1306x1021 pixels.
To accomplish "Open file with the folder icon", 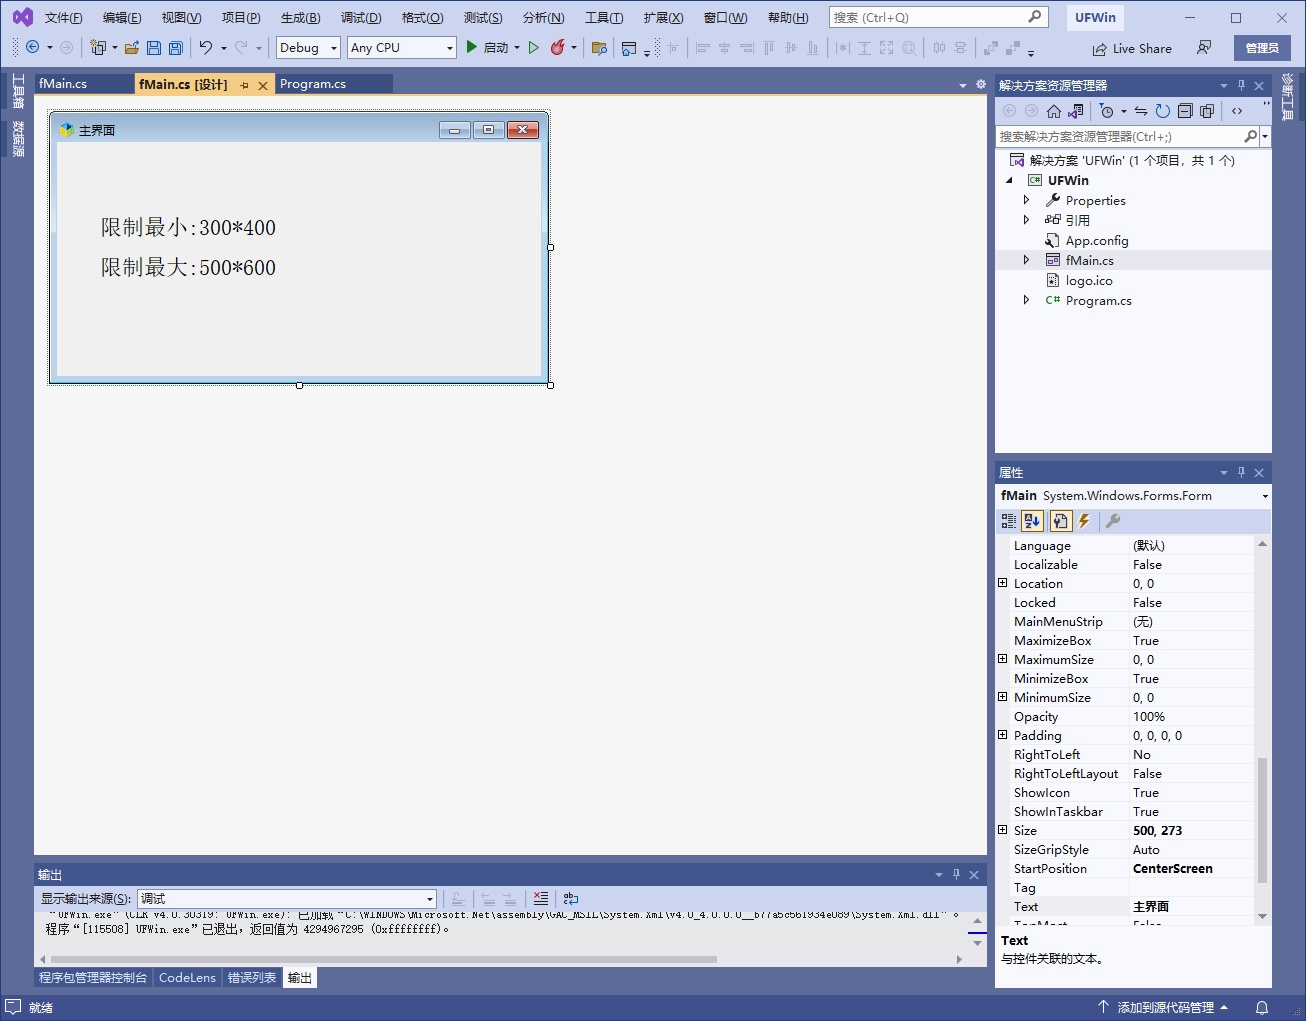I will tap(131, 47).
